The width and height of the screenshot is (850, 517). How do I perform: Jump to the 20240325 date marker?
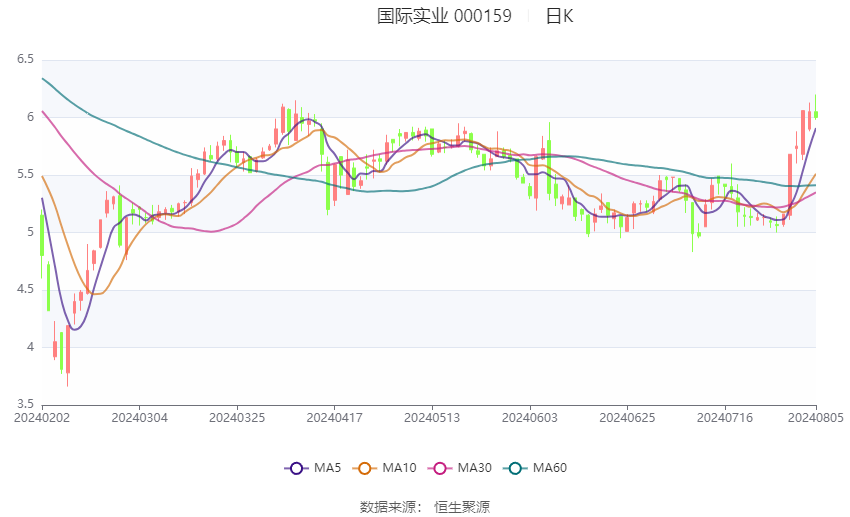pyautogui.click(x=236, y=416)
